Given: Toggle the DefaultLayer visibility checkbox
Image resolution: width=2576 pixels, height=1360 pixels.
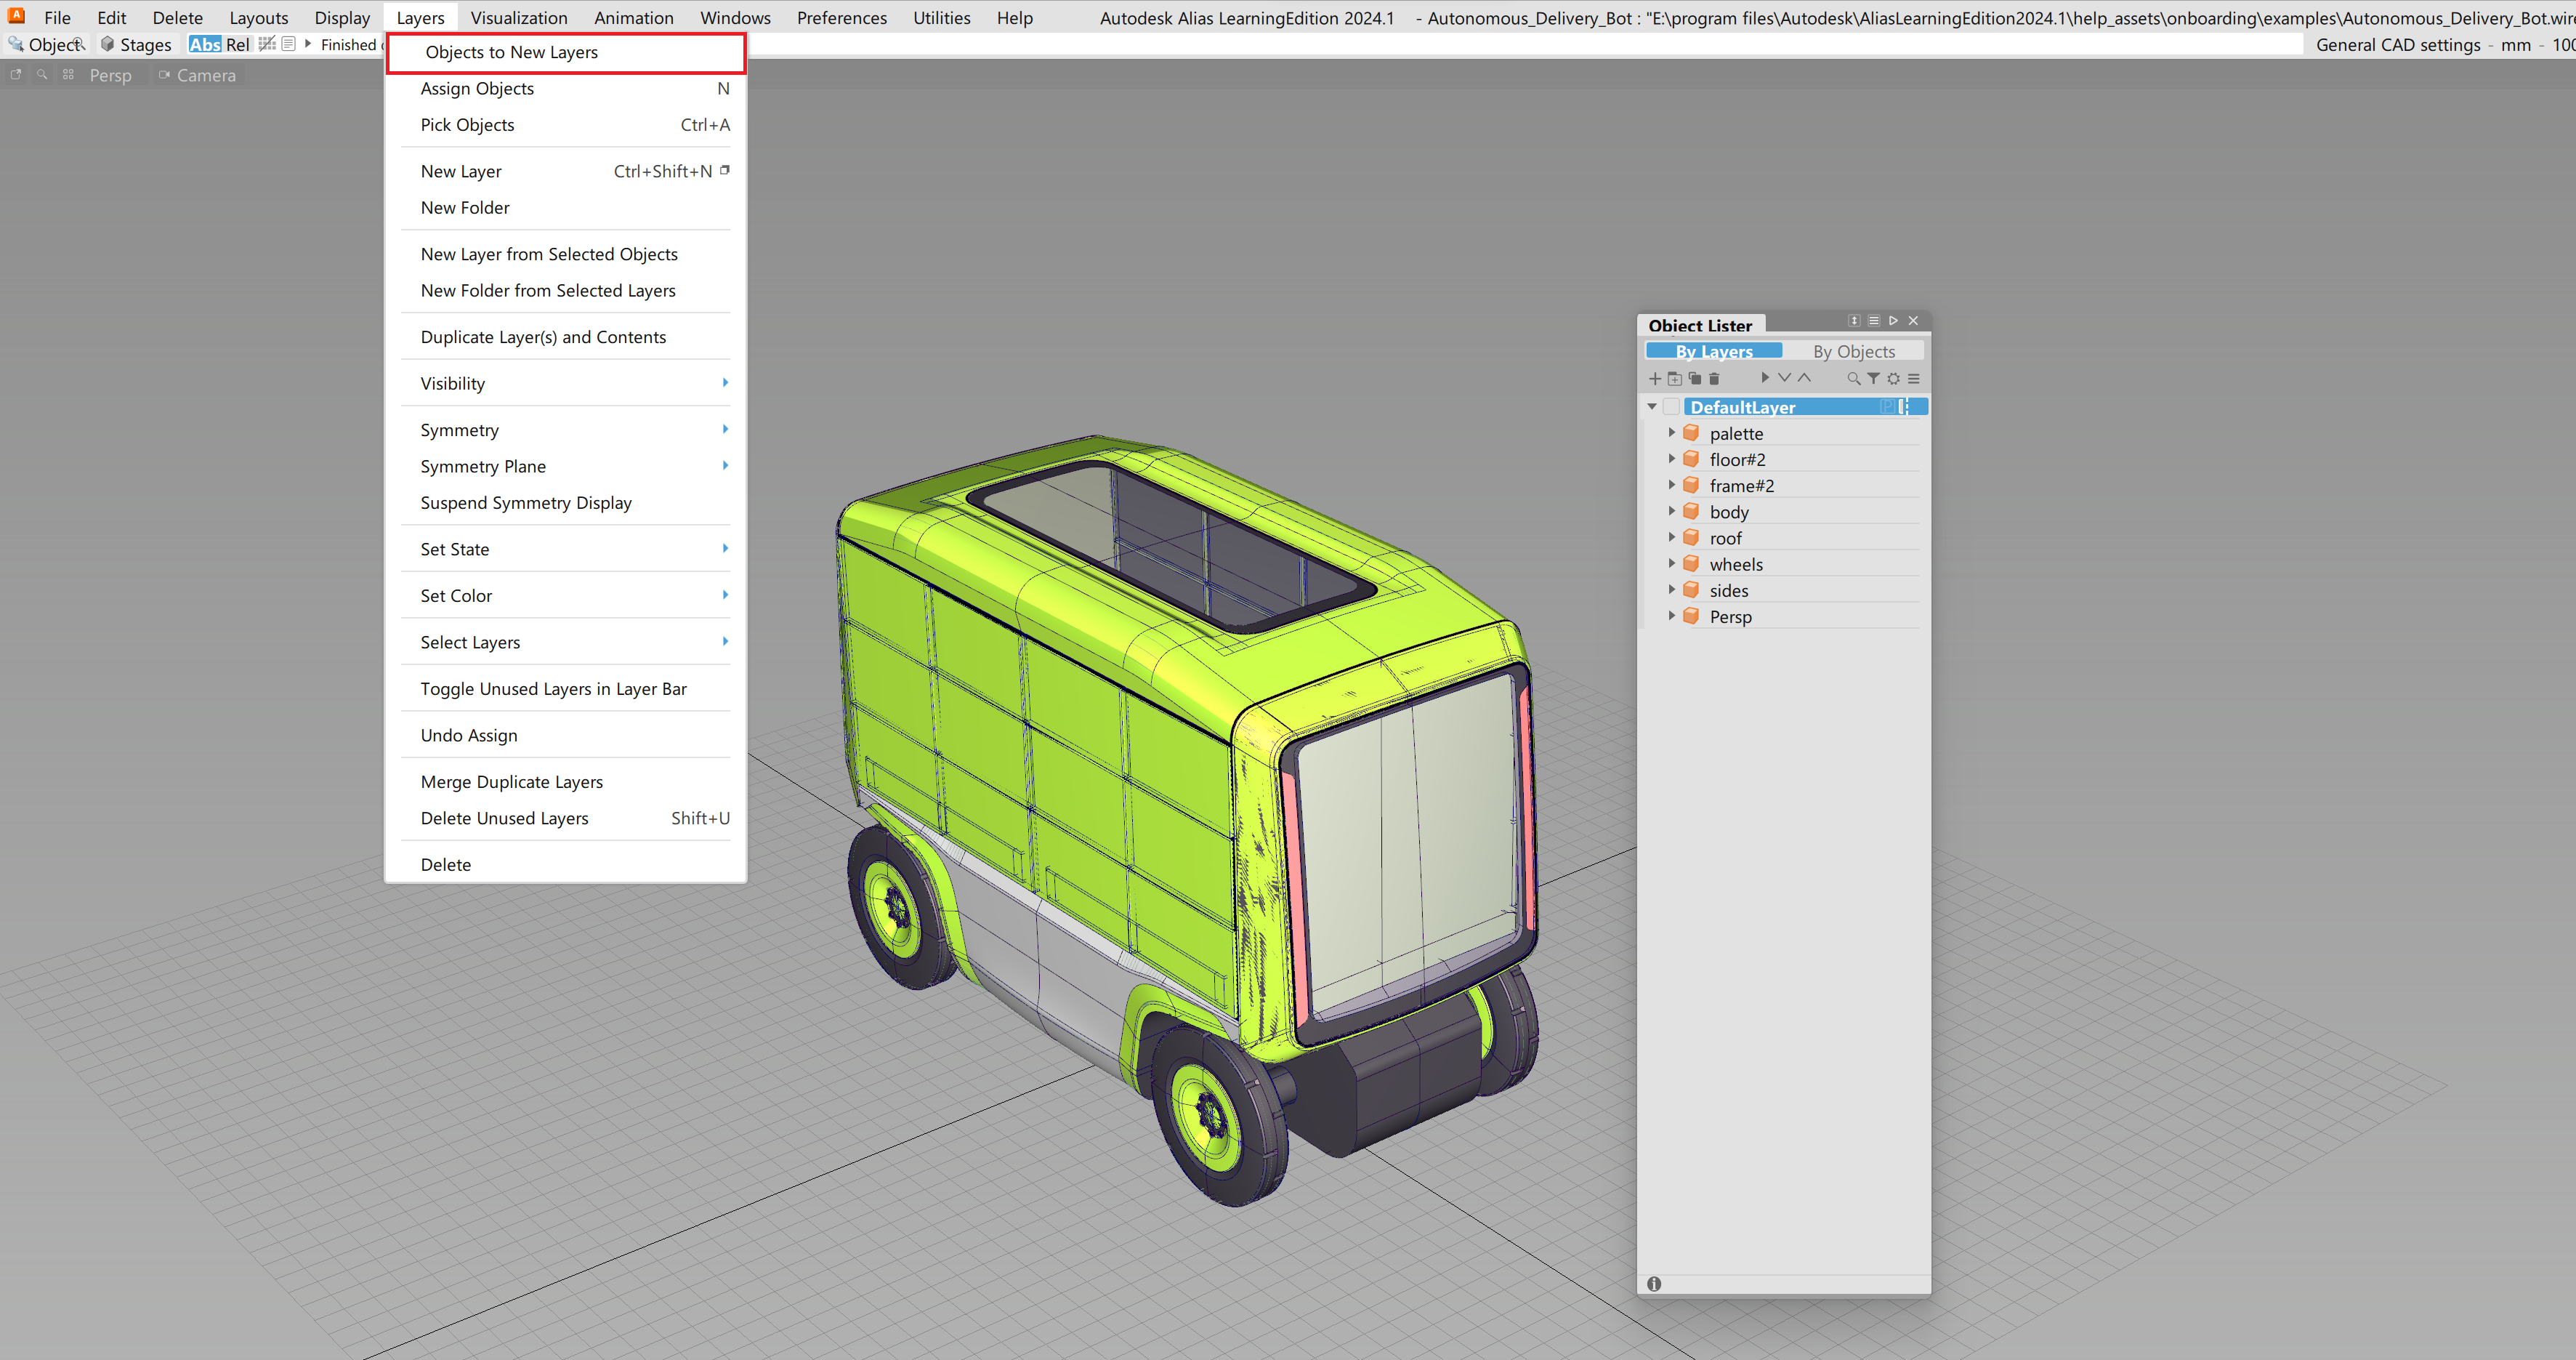Looking at the screenshot, I should 1671,407.
